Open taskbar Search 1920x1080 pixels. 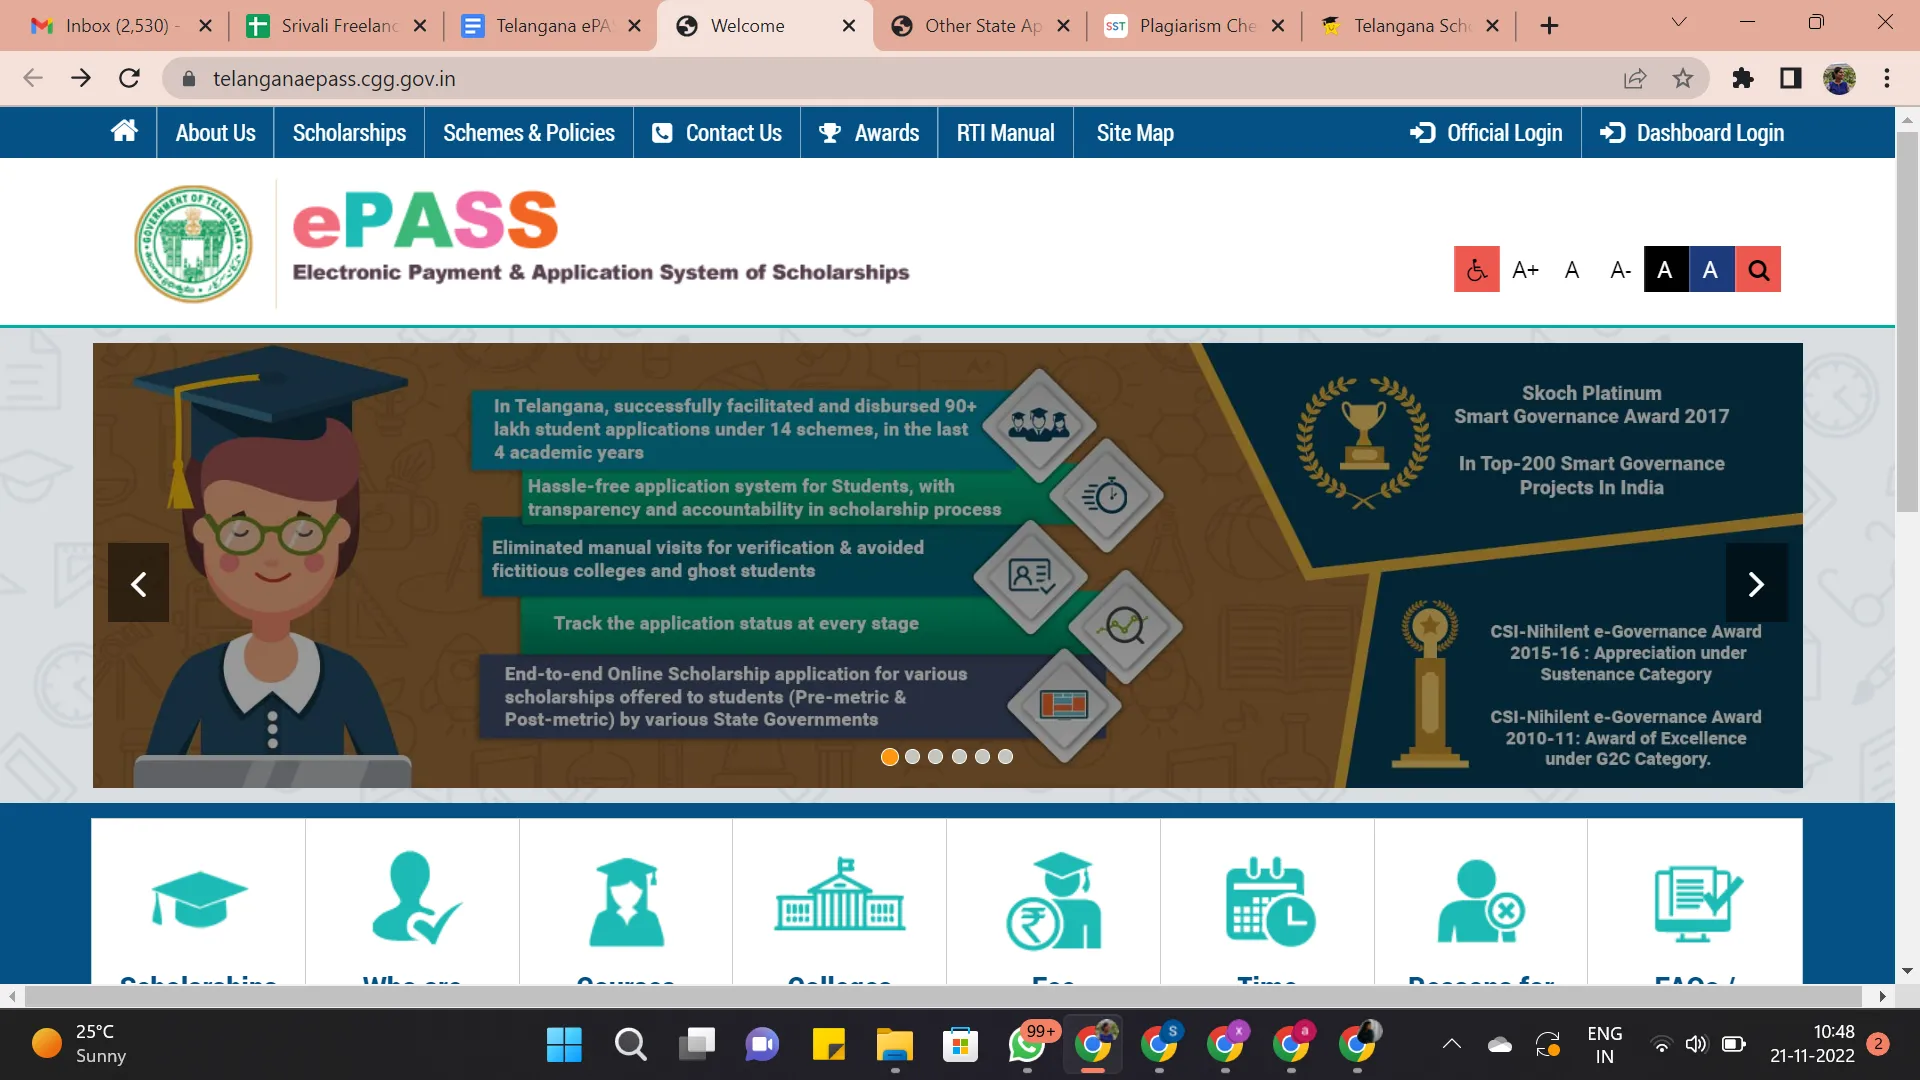click(630, 1045)
